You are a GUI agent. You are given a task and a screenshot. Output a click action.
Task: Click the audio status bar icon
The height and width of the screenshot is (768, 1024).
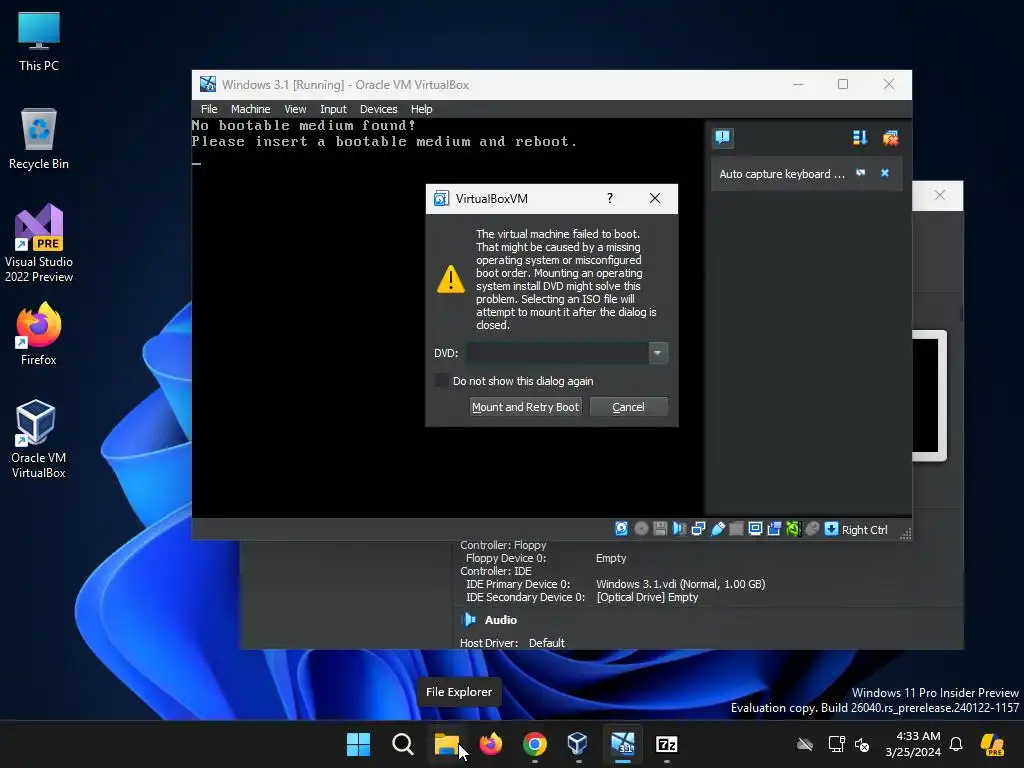679,529
